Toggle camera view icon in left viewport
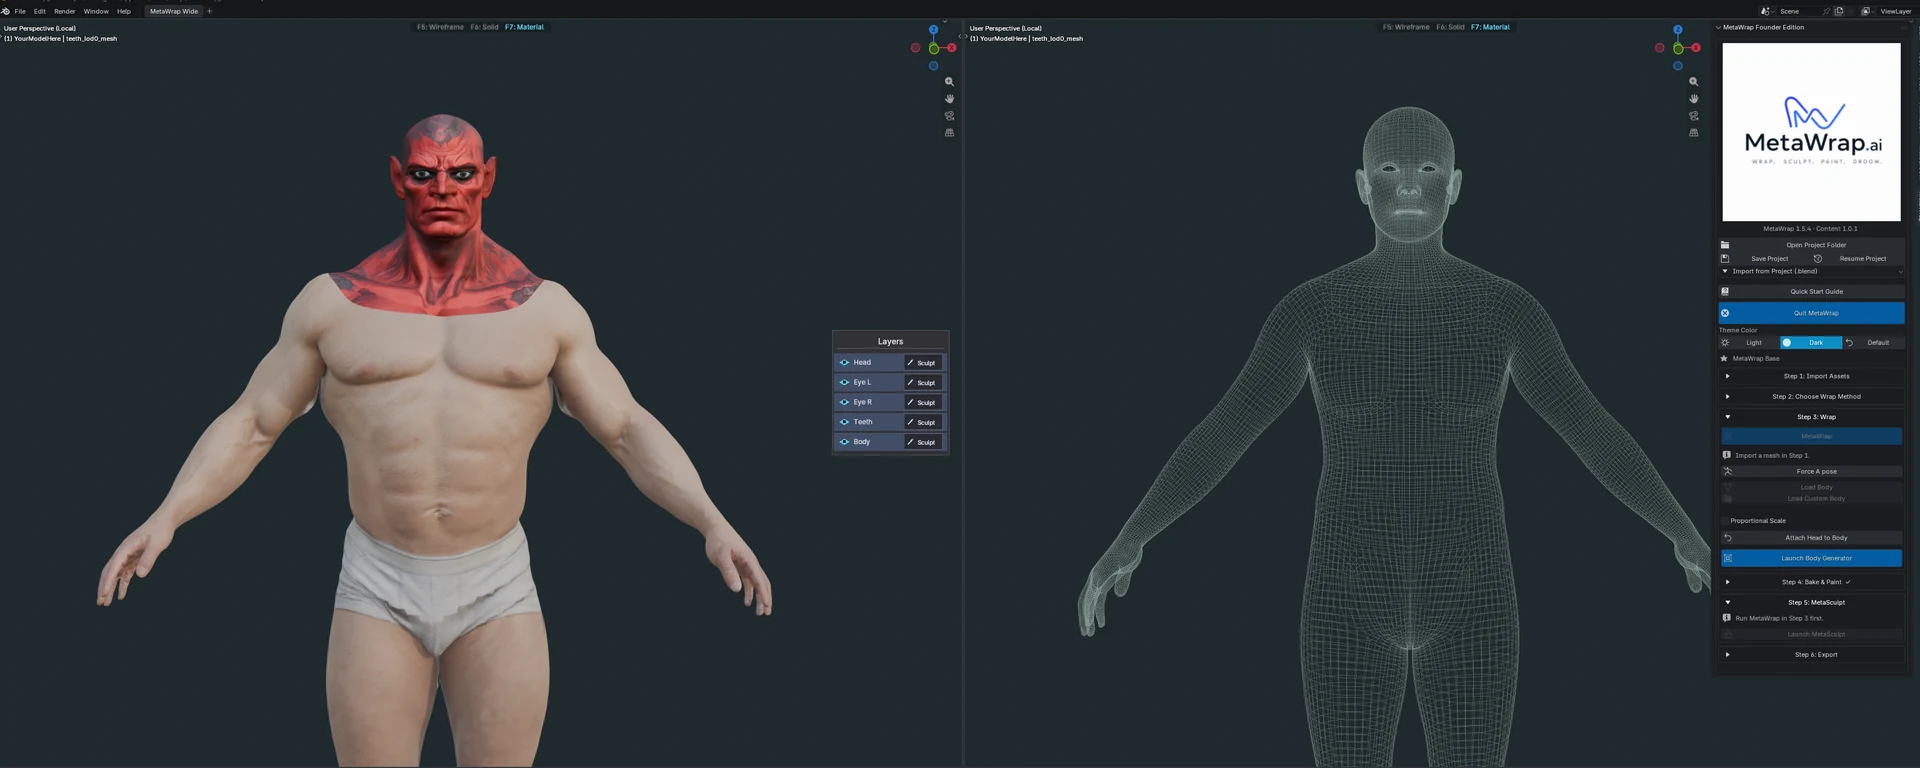This screenshot has width=1920, height=768. (x=949, y=116)
